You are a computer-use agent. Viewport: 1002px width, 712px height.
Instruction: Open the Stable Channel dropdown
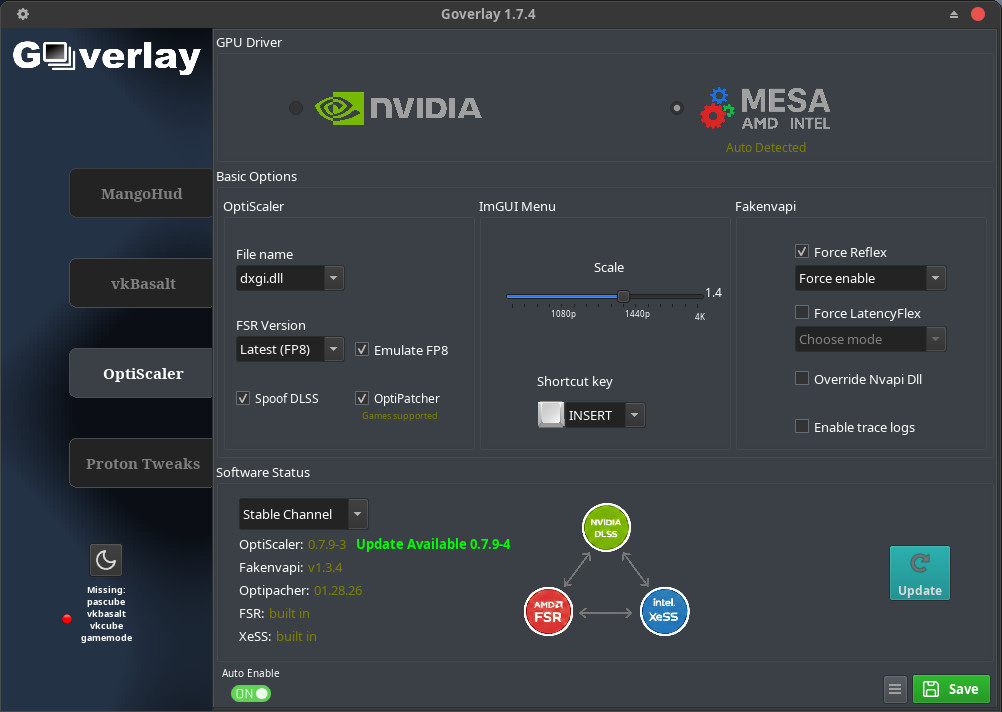point(304,514)
